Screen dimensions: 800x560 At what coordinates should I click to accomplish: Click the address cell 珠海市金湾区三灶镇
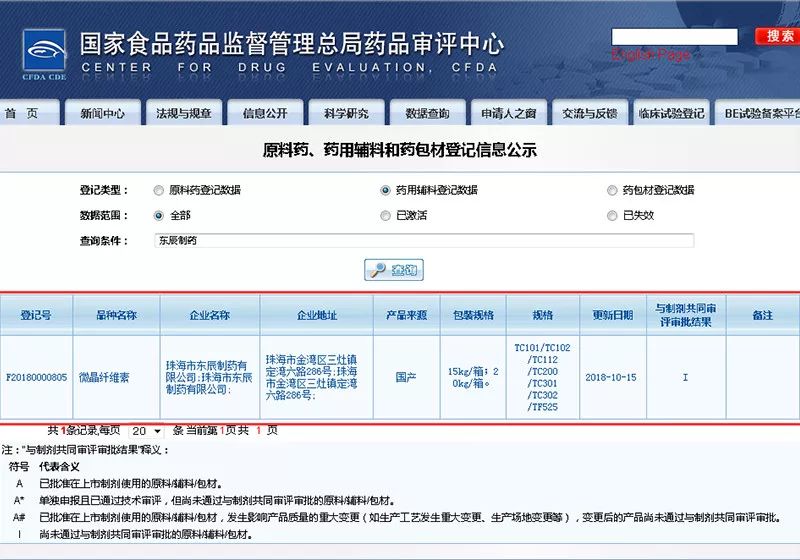tap(316, 377)
